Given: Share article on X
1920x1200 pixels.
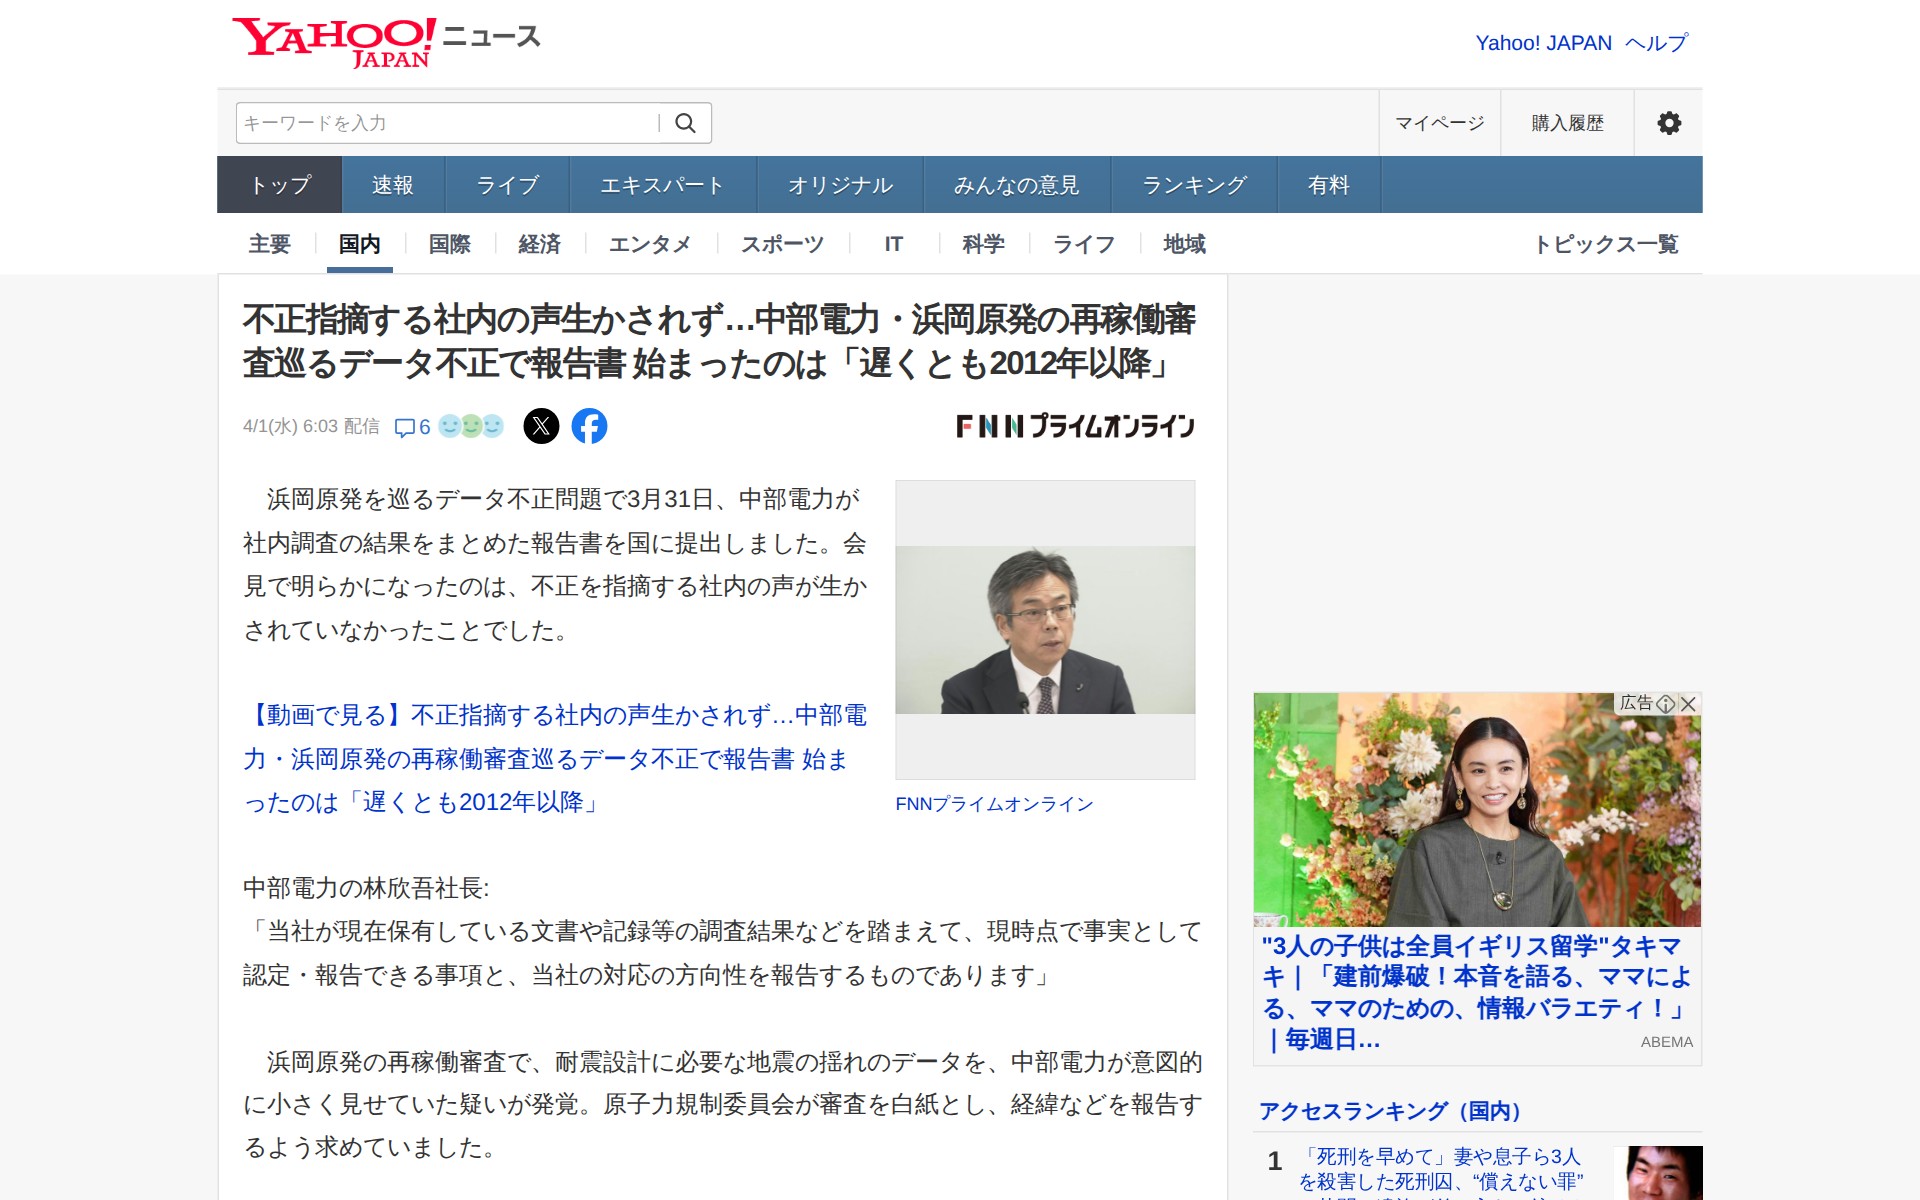Looking at the screenshot, I should click(x=541, y=426).
